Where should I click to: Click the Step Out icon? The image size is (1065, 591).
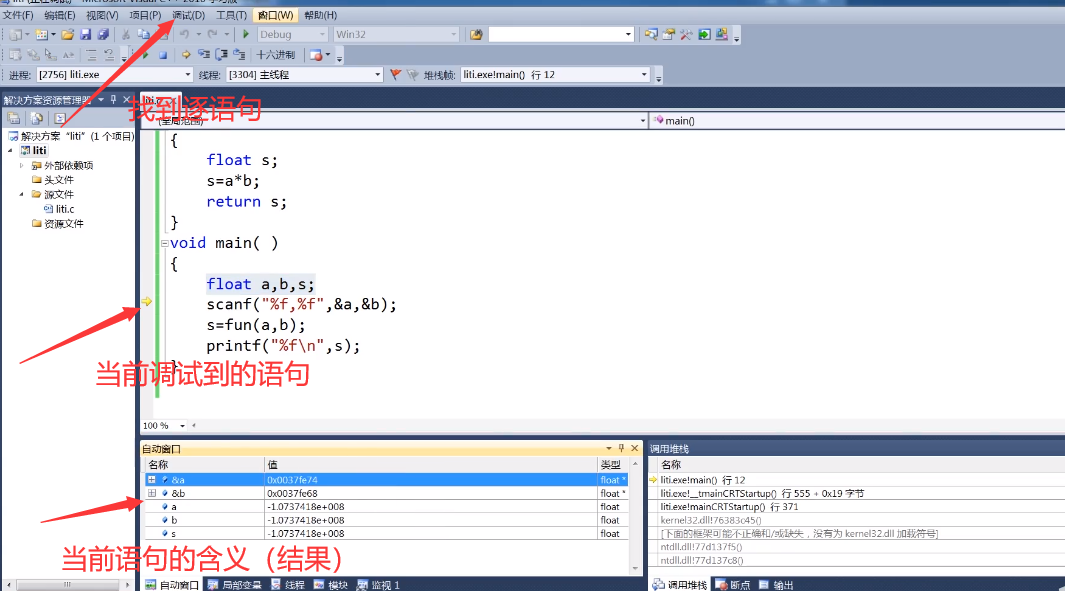pyautogui.click(x=239, y=54)
